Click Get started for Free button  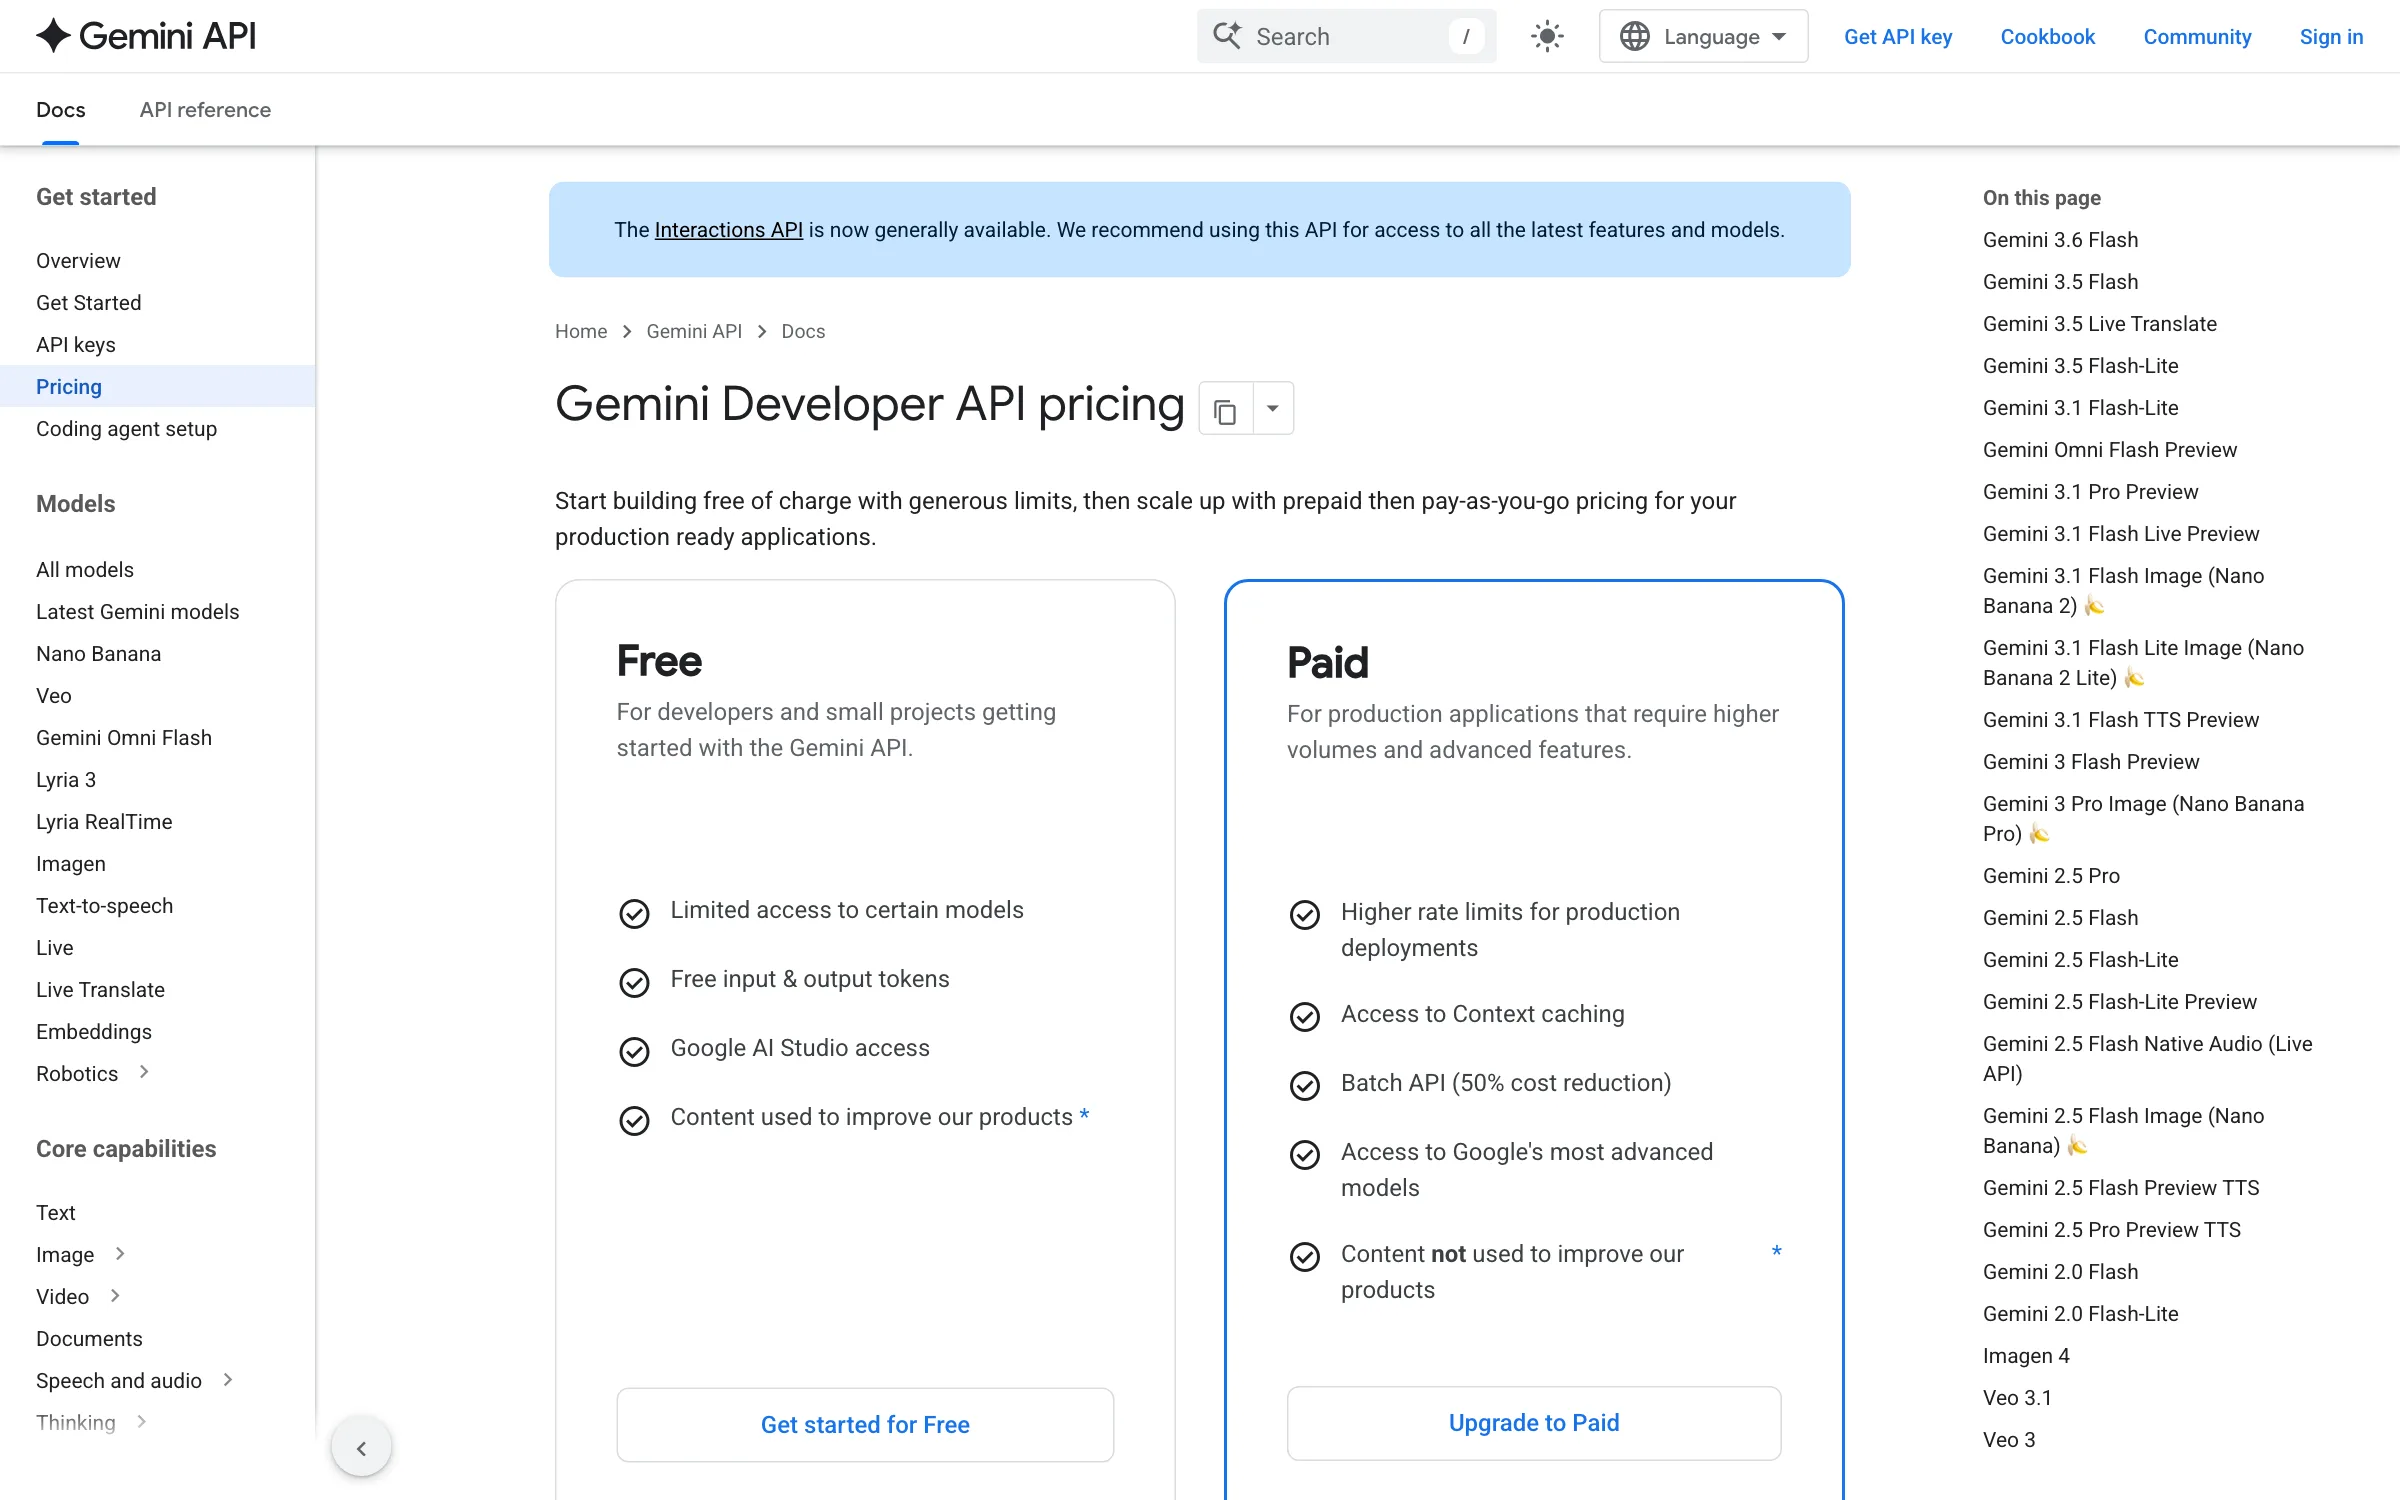coord(865,1425)
